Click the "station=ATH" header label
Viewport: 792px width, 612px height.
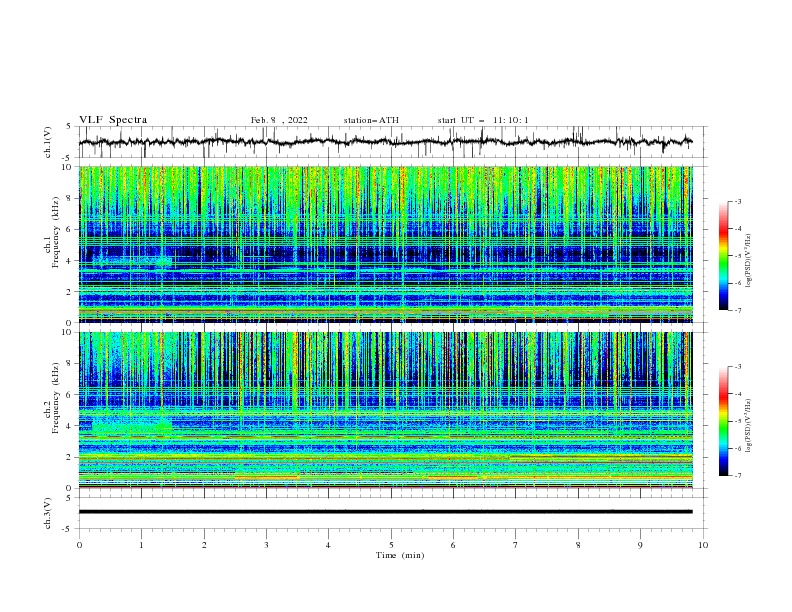pos(371,120)
